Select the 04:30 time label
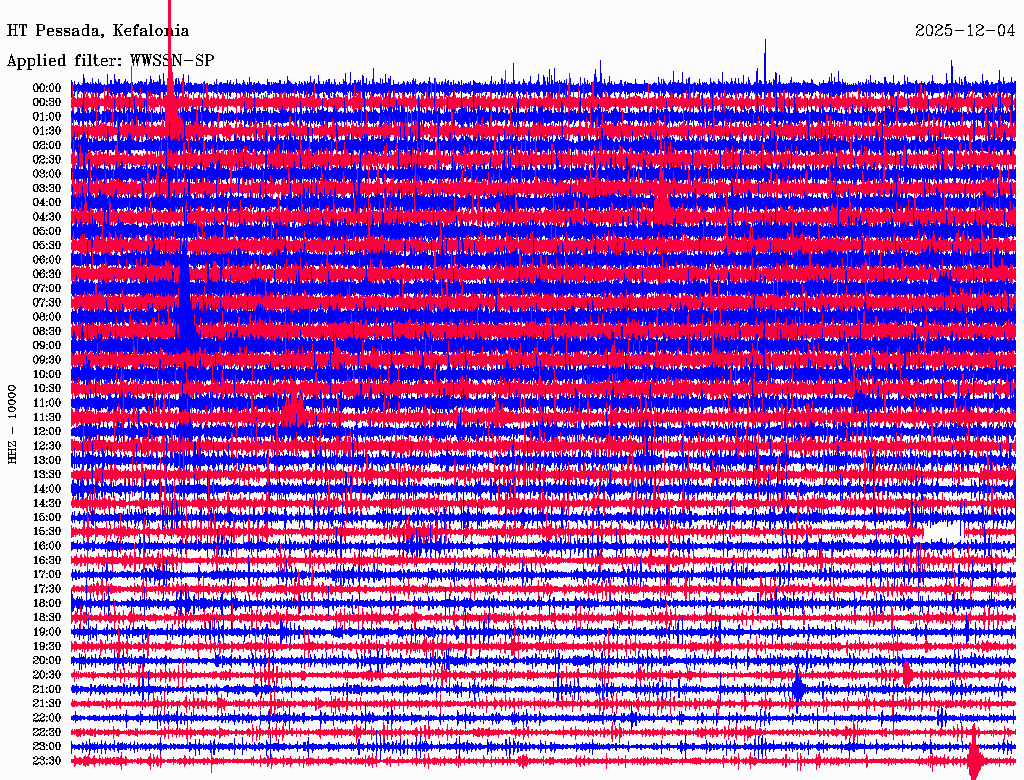 point(47,217)
